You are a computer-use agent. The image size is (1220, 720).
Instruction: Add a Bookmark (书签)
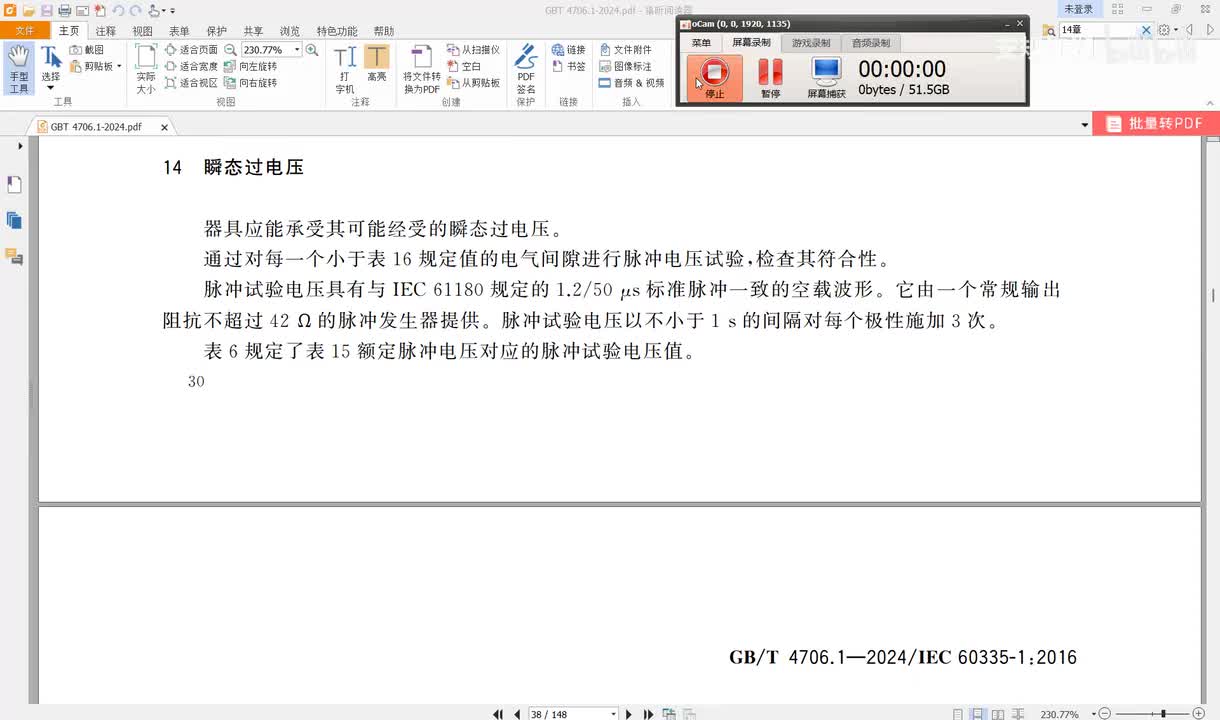click(x=569, y=66)
